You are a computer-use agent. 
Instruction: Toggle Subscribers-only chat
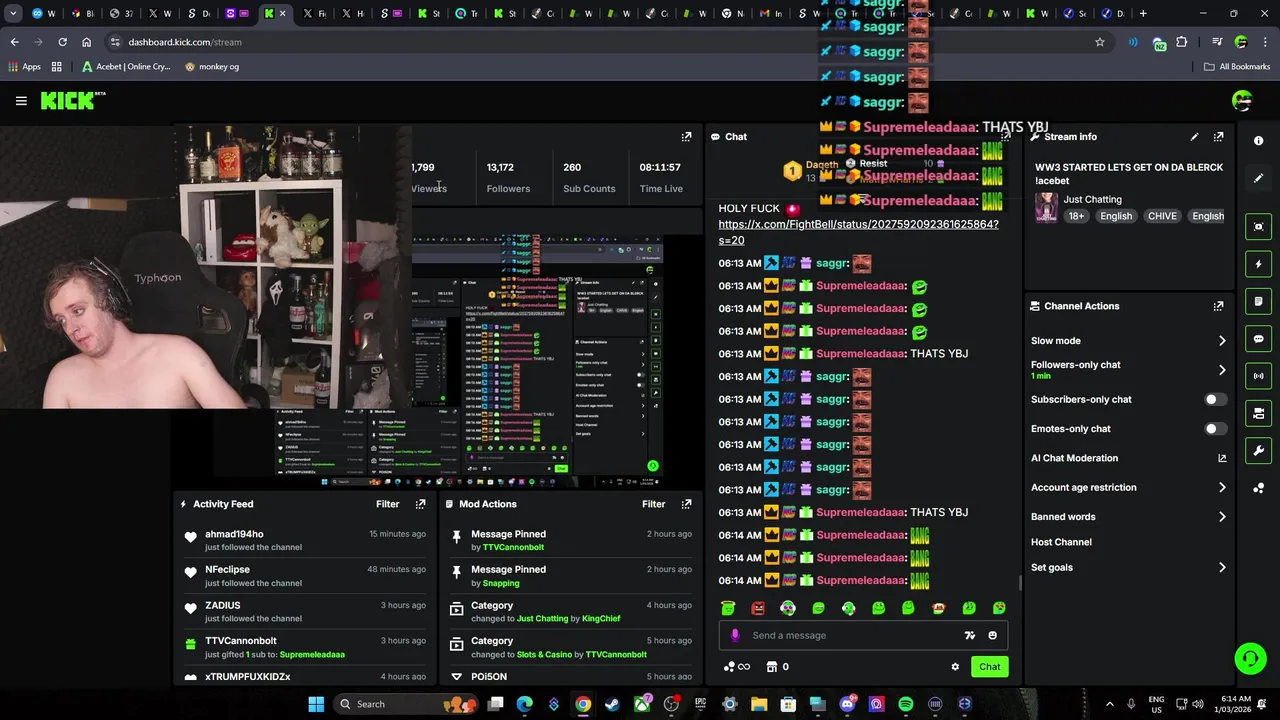pos(1215,399)
